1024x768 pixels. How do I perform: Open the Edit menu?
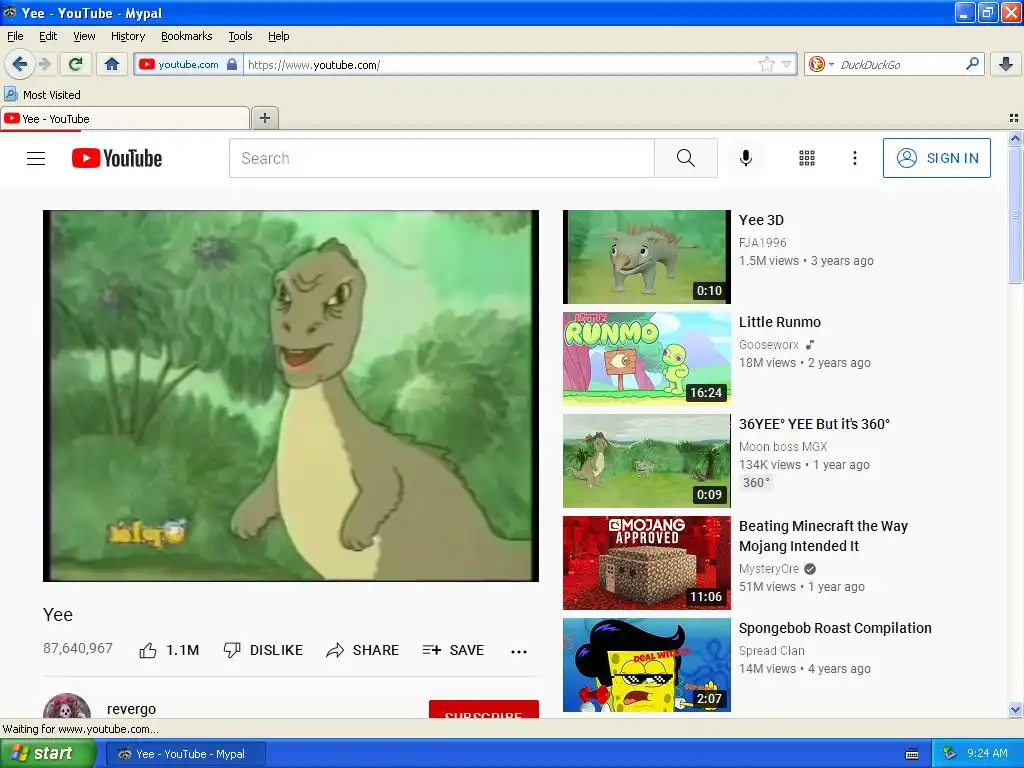tap(48, 36)
